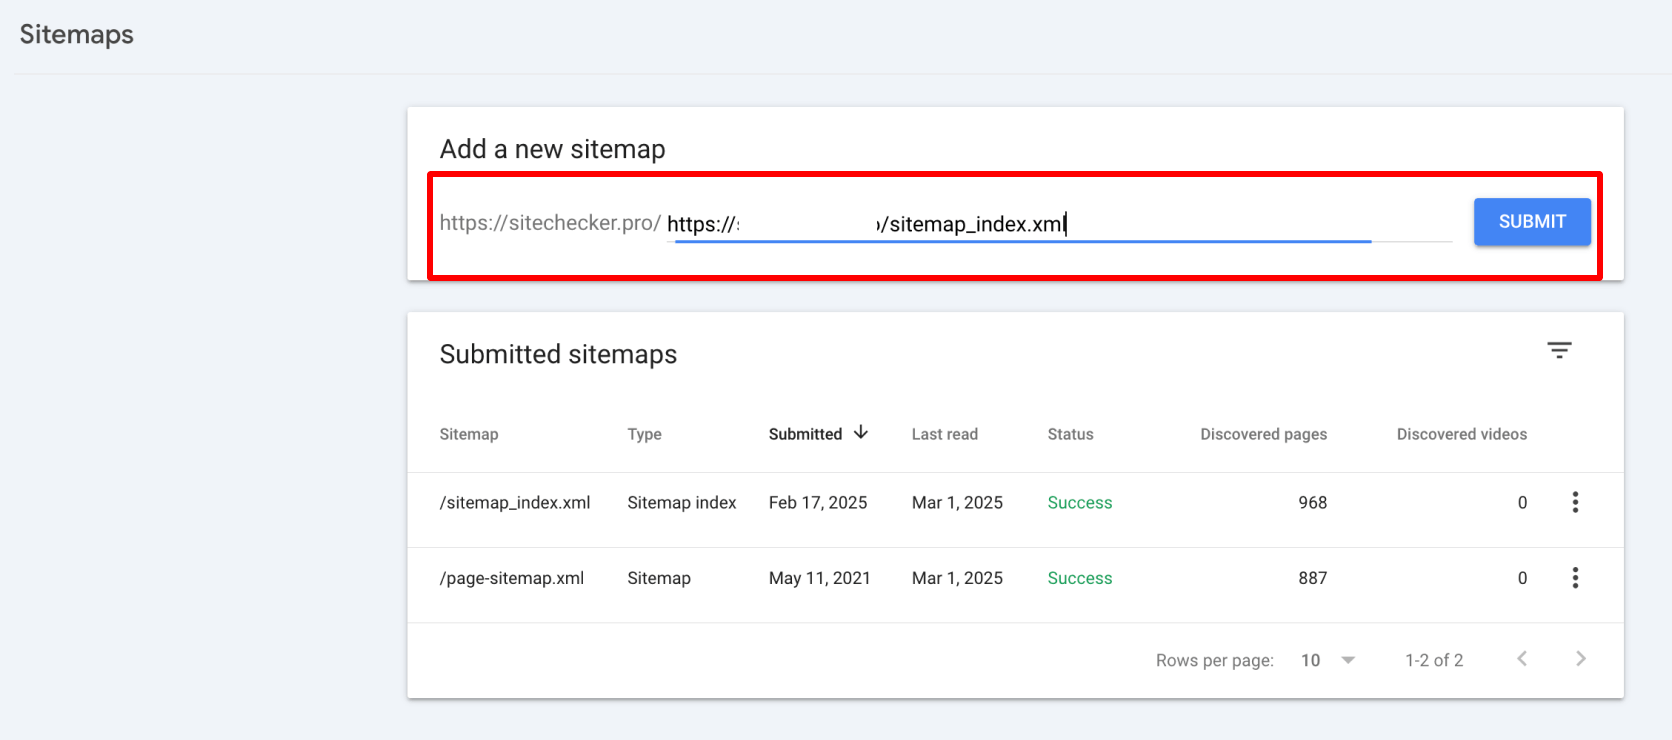Open the /sitemap_index.xml sitemap entry
1672x740 pixels.
(515, 502)
